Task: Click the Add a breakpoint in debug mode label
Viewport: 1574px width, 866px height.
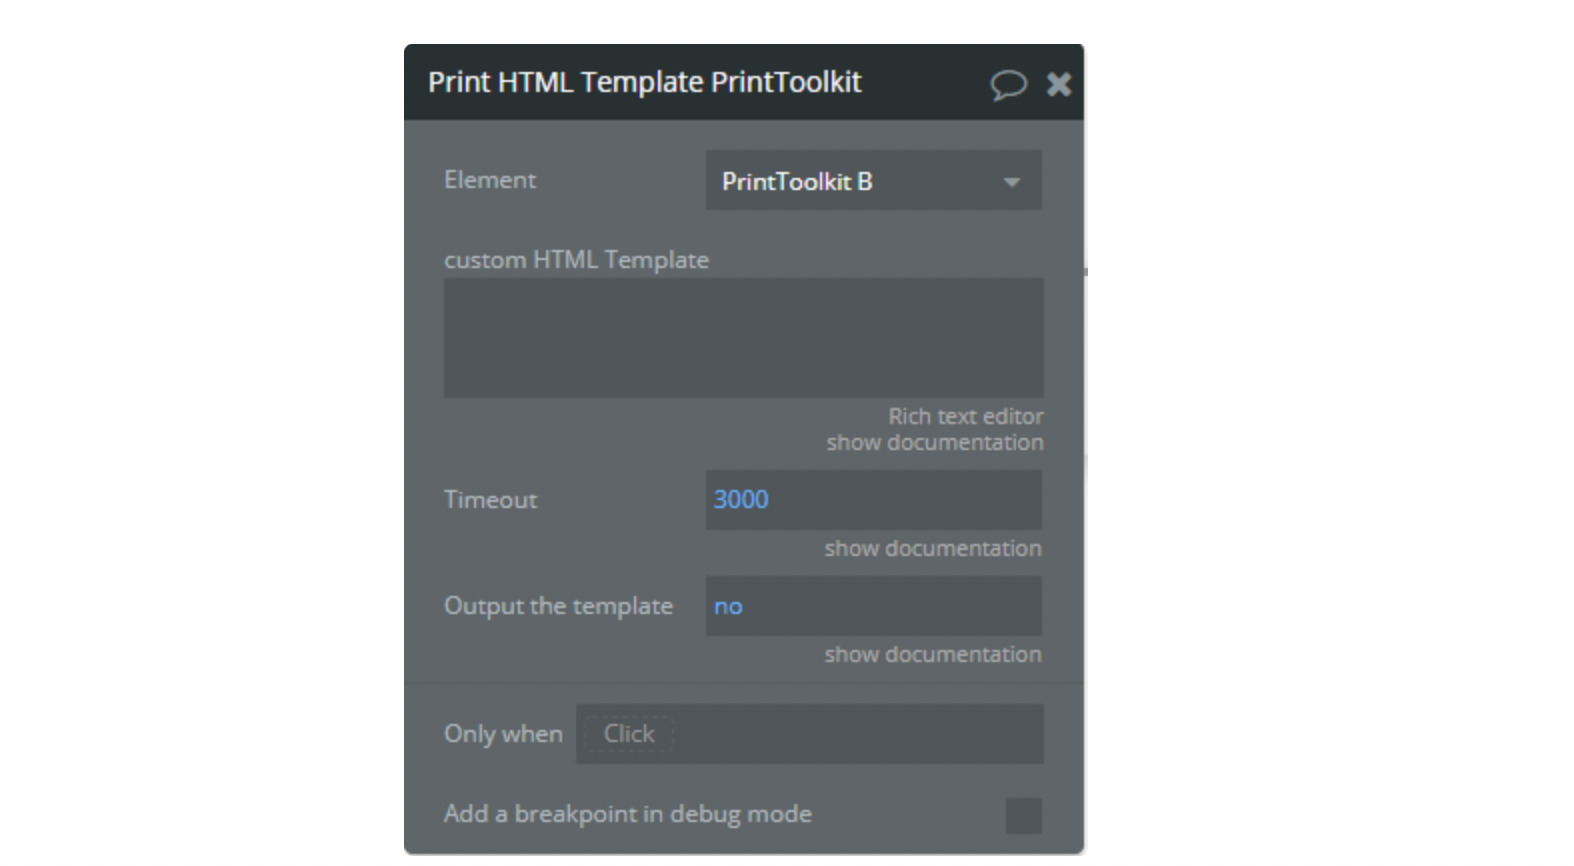Action: (x=627, y=814)
